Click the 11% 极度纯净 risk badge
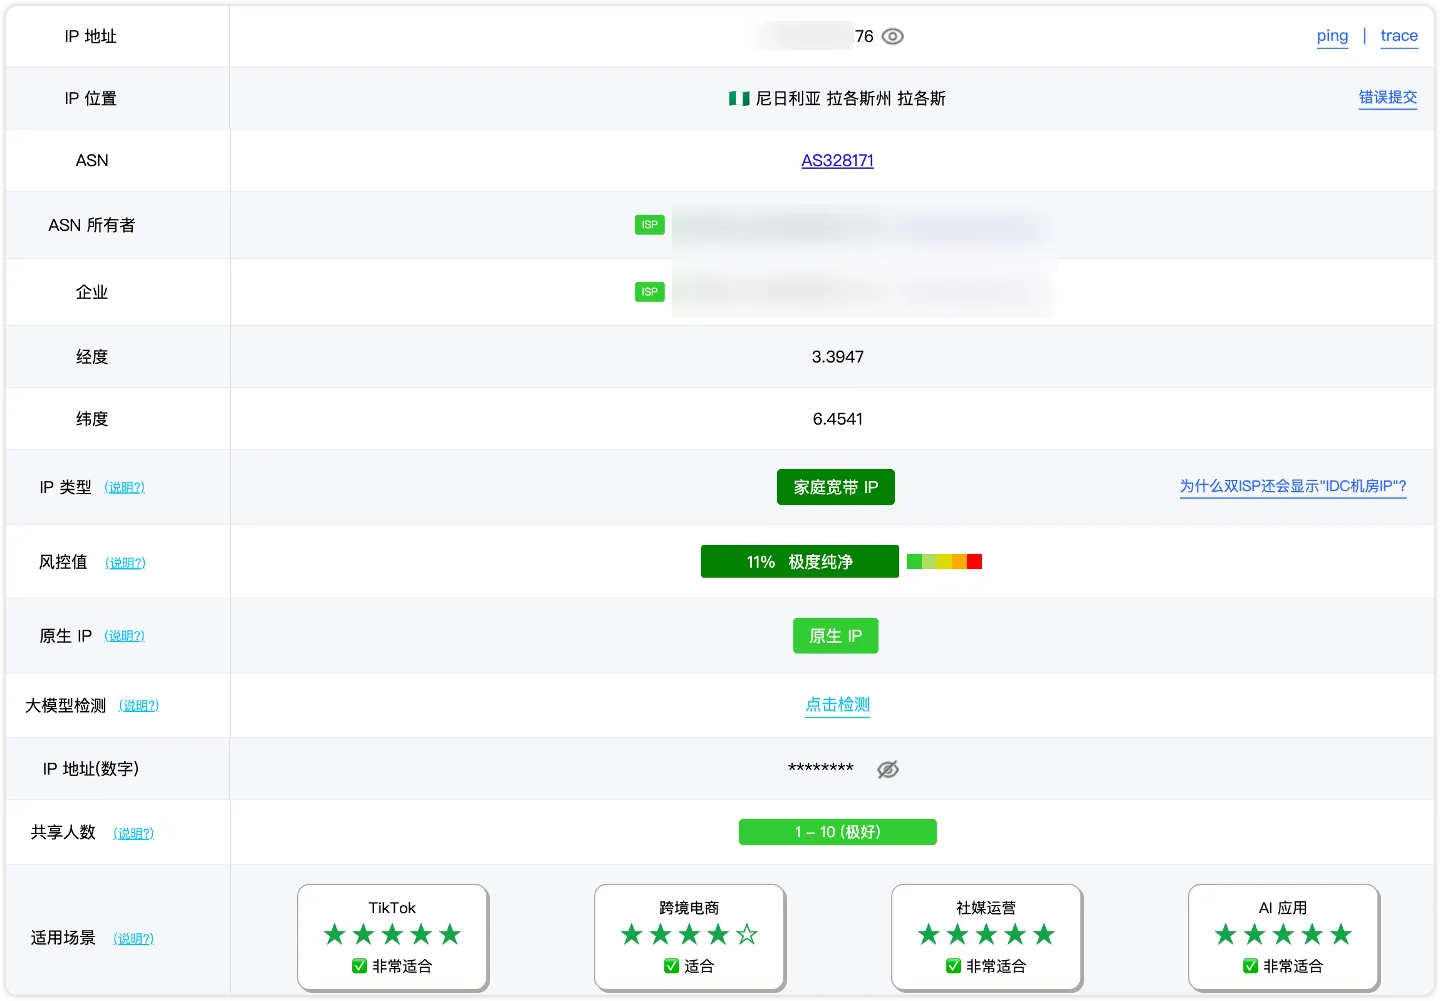This screenshot has width=1440, height=1001. 800,562
